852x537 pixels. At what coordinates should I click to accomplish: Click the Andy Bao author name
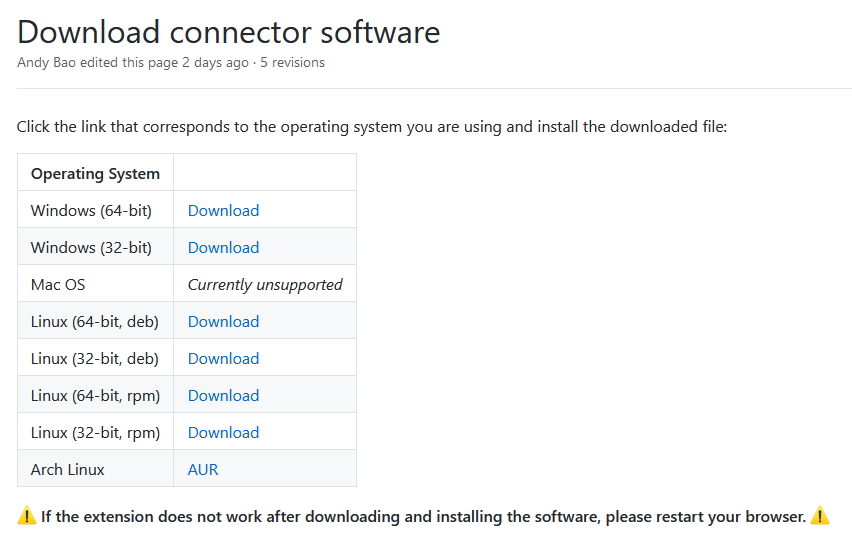point(46,63)
